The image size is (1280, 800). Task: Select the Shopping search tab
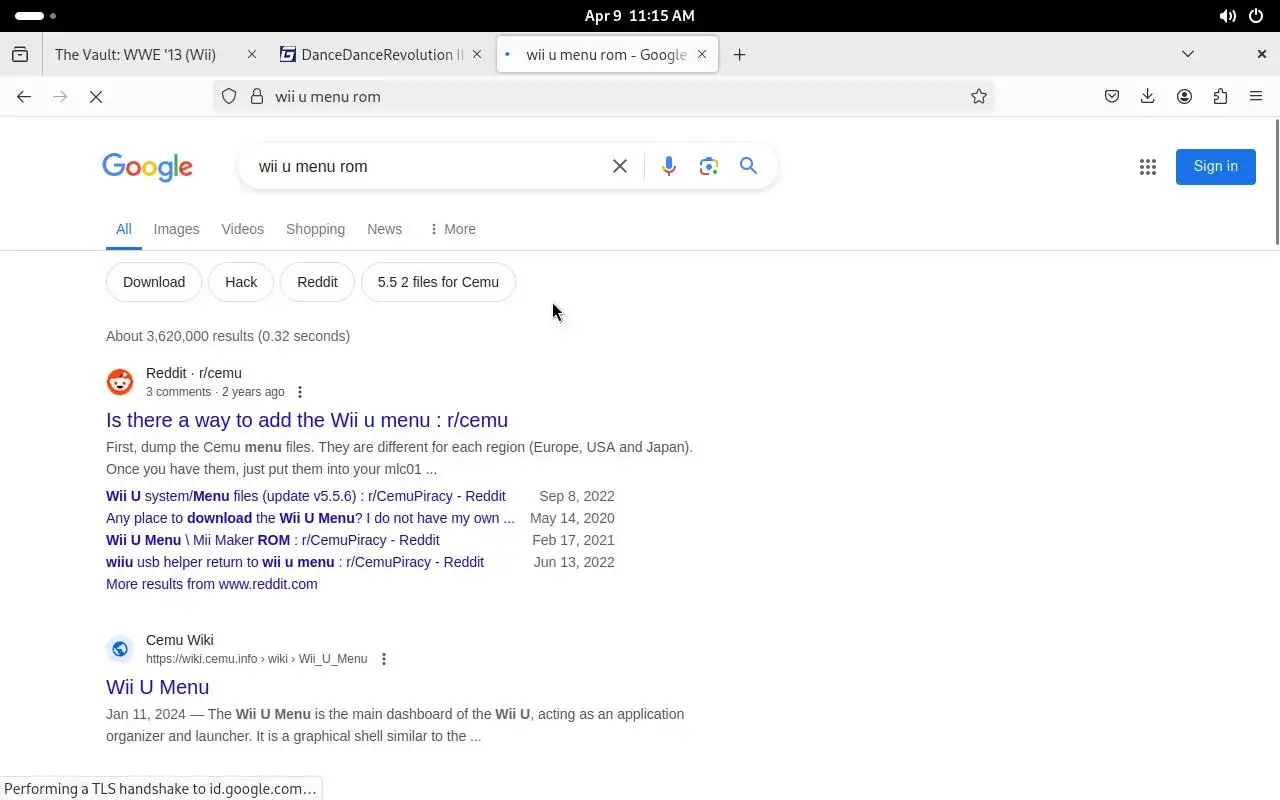315,229
